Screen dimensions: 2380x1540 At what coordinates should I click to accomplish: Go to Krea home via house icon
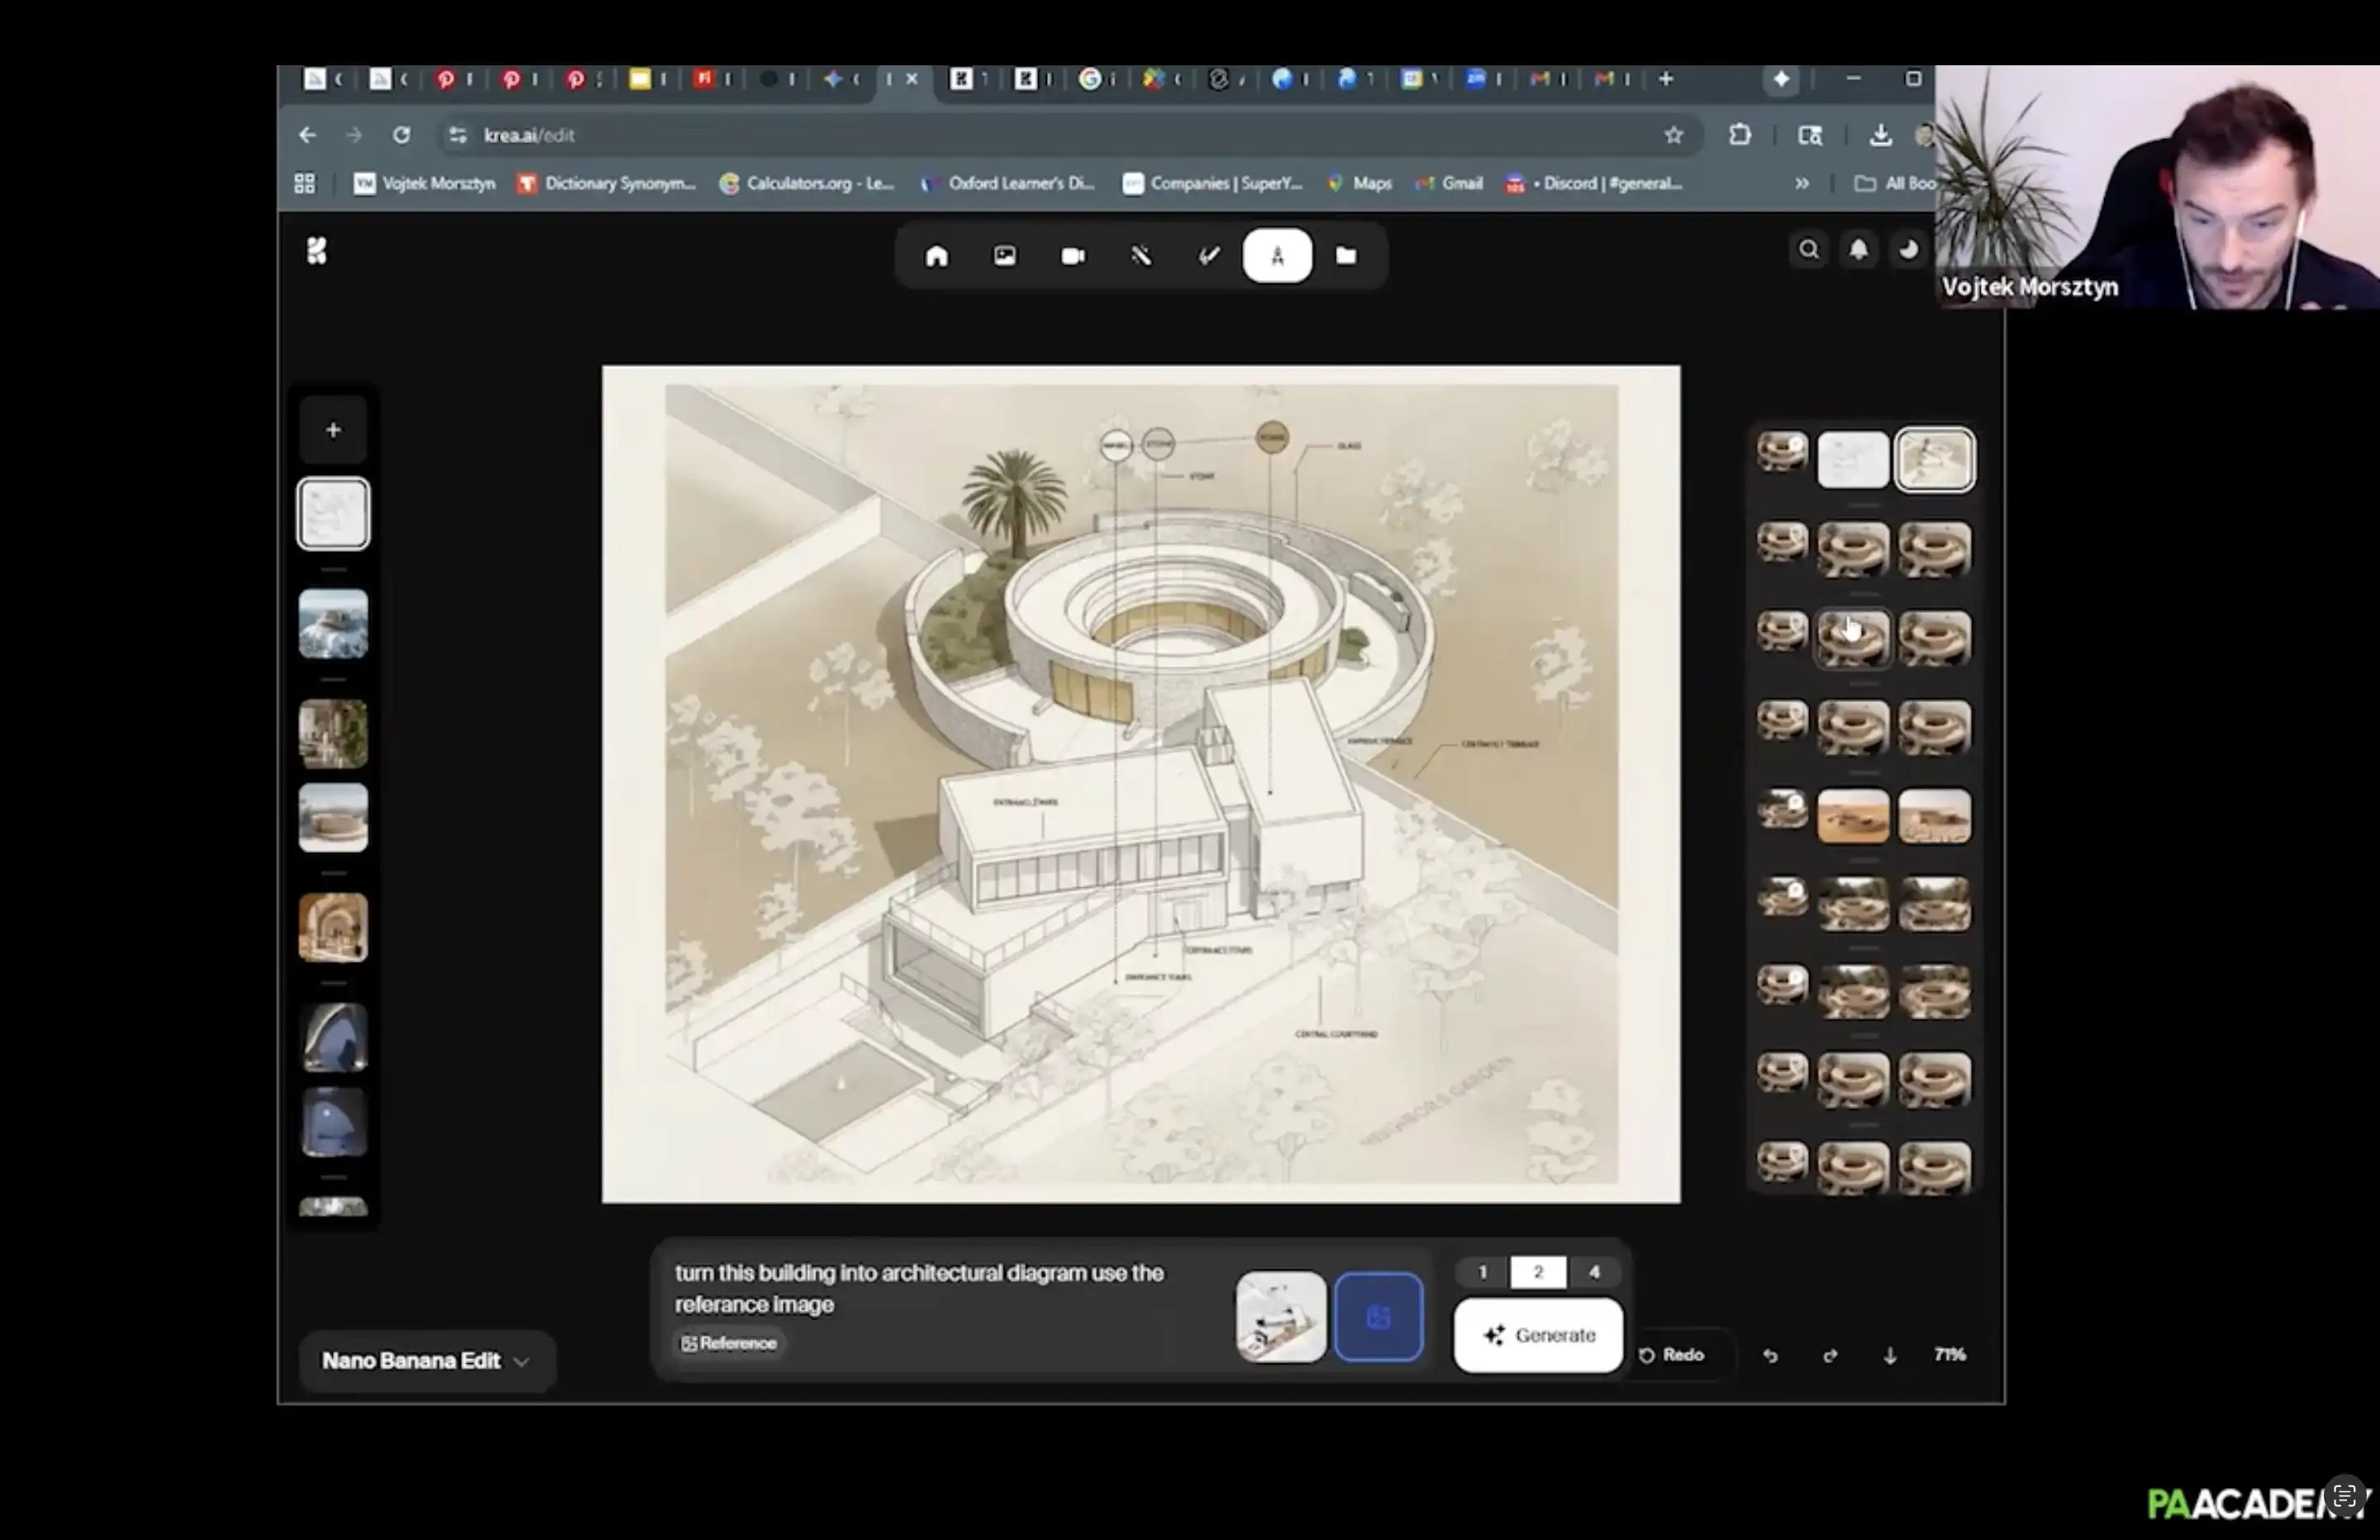pyautogui.click(x=936, y=256)
